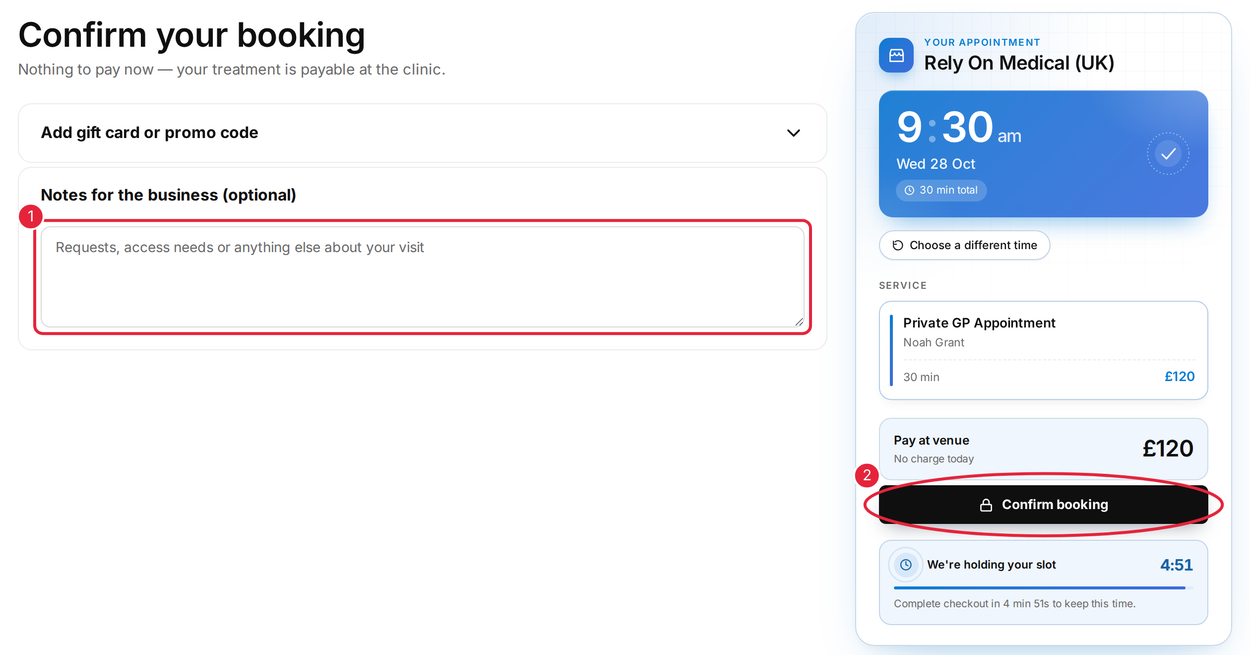Click the Pay at venue label
Viewport: 1250px width, 655px height.
tap(931, 440)
